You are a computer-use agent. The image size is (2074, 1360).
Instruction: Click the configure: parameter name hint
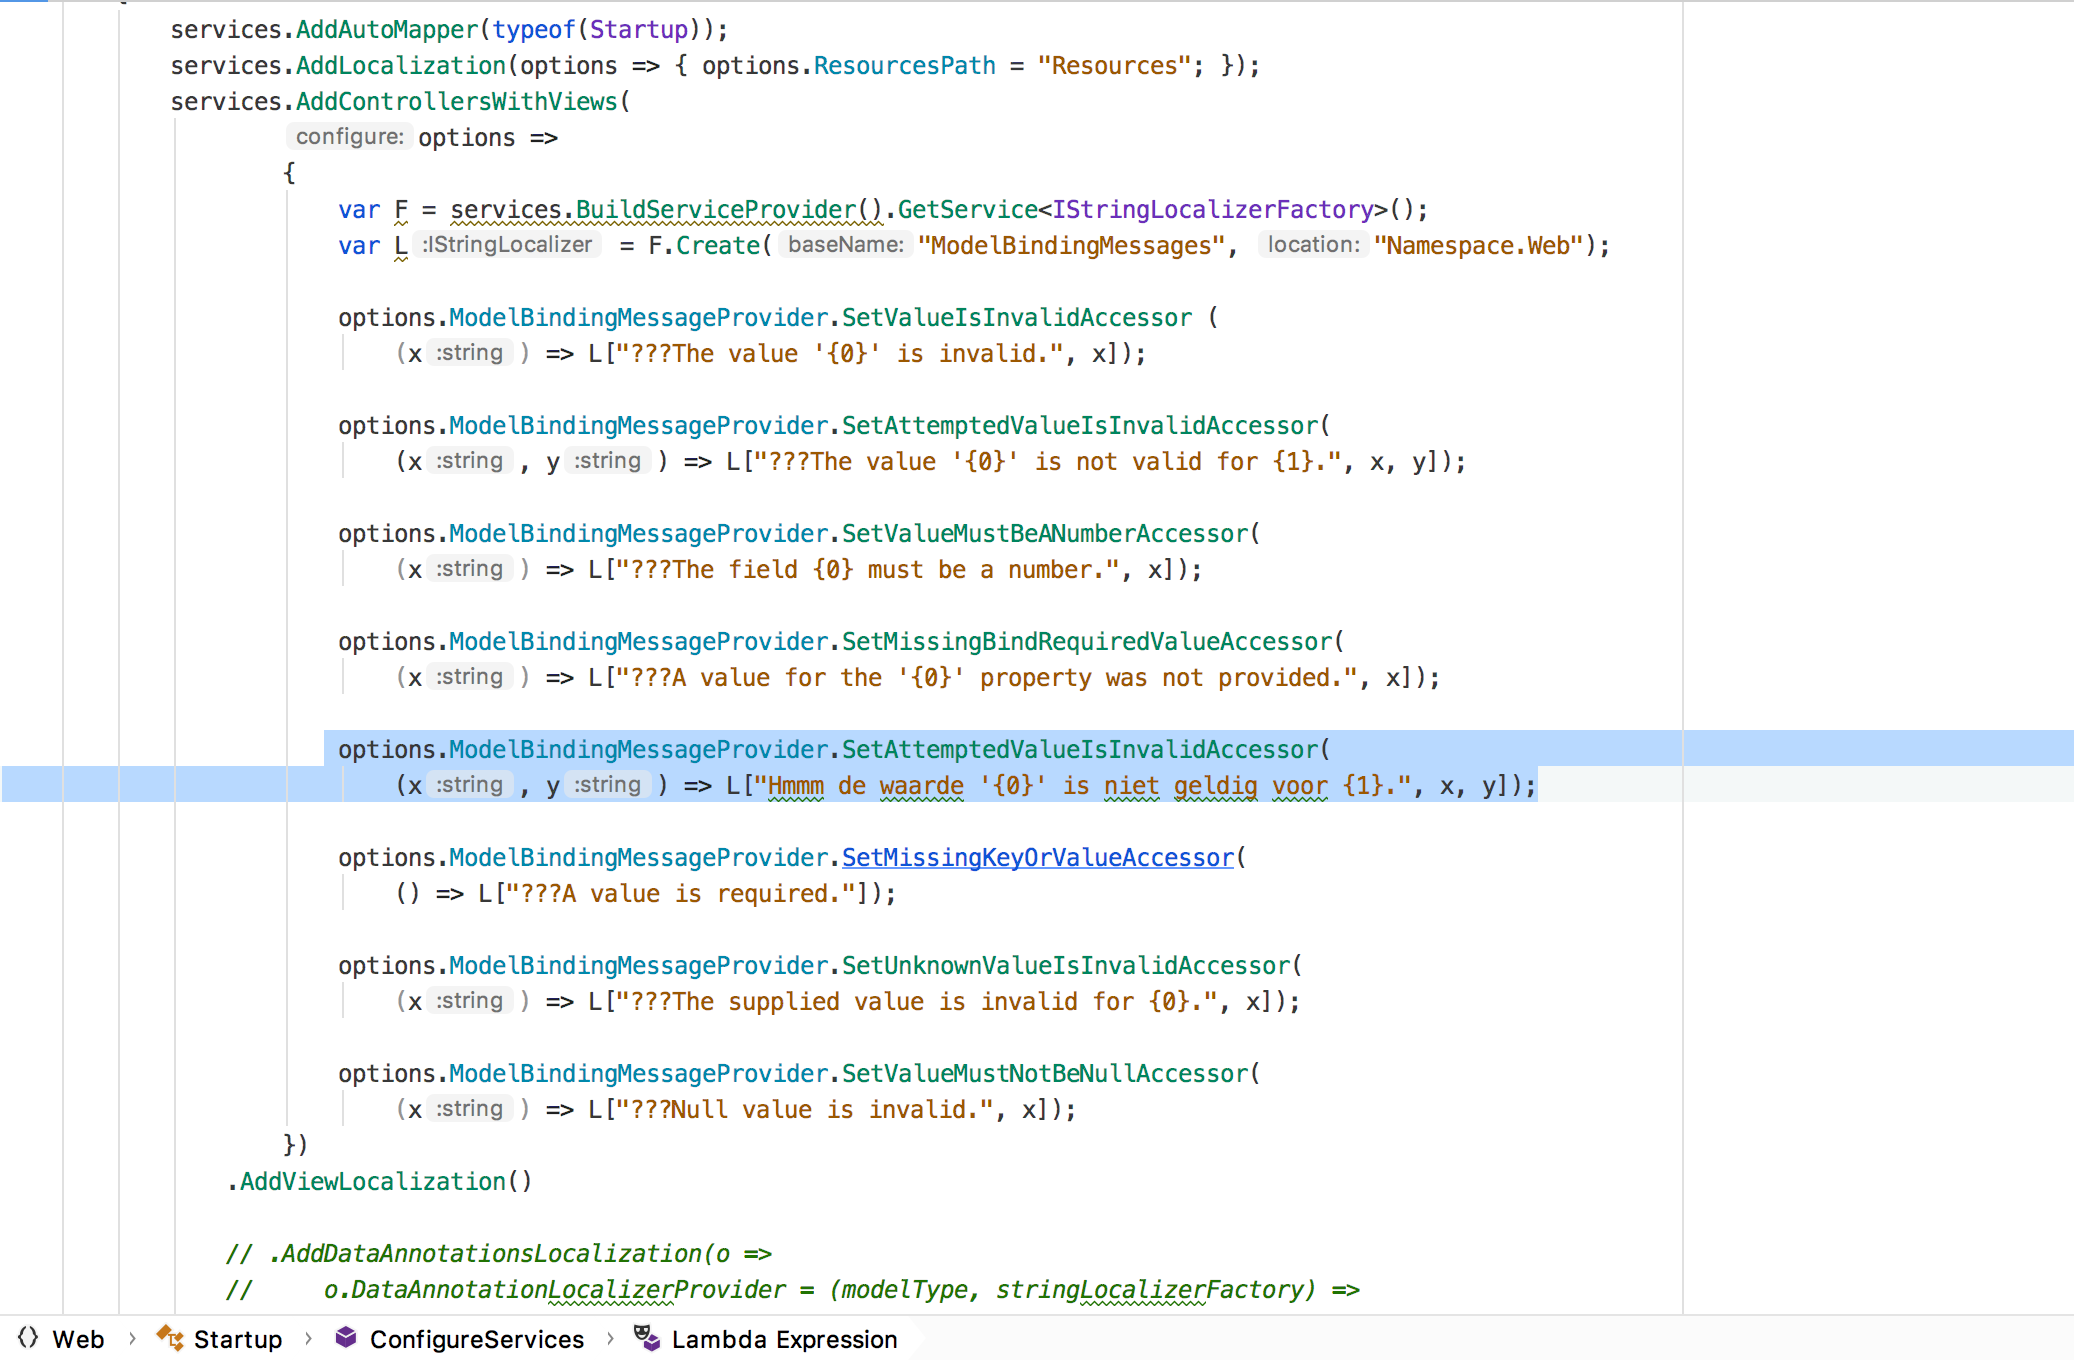pyautogui.click(x=348, y=137)
